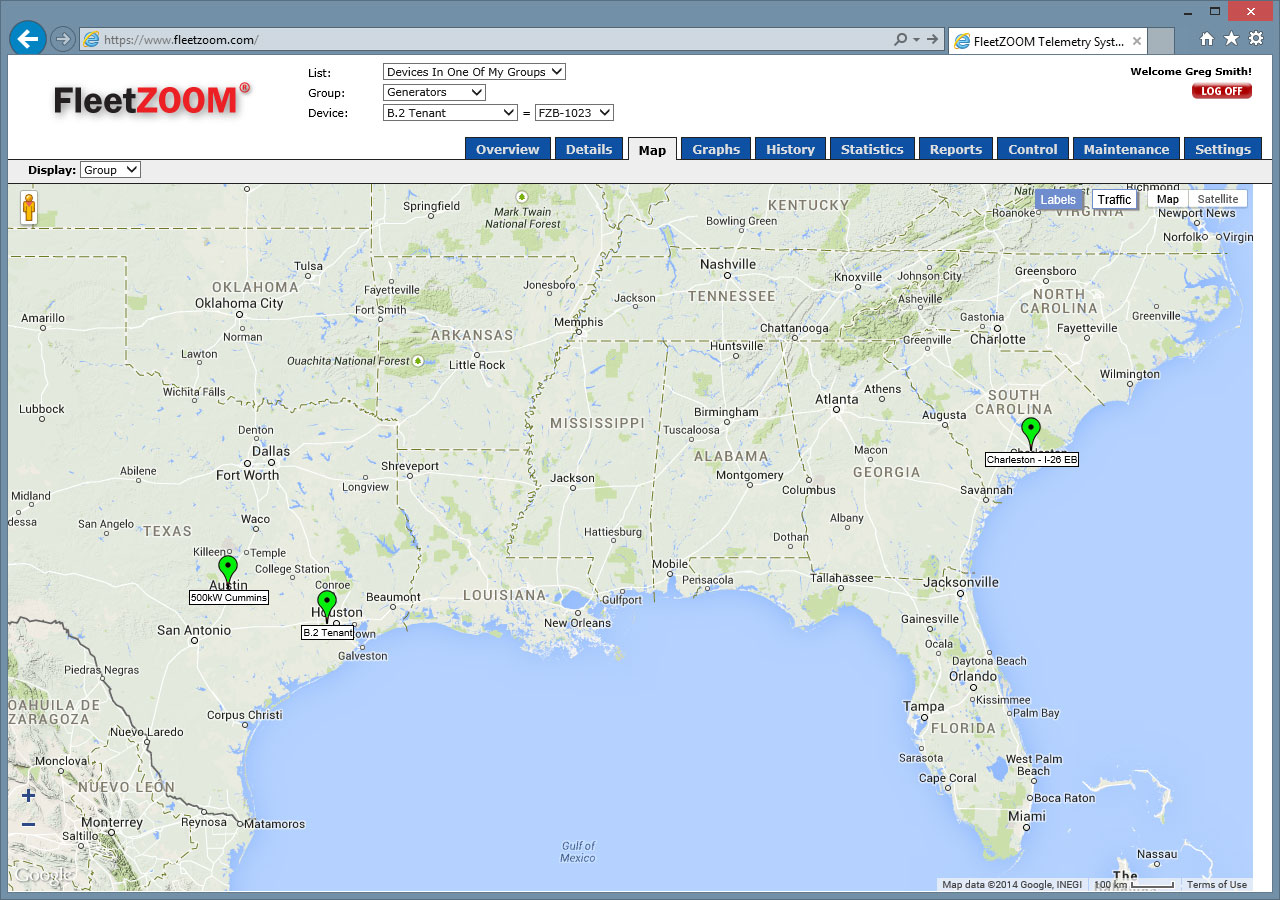Click the 'Welcome Greg Smith!' text
Viewport: 1280px width, 900px height.
1191,72
